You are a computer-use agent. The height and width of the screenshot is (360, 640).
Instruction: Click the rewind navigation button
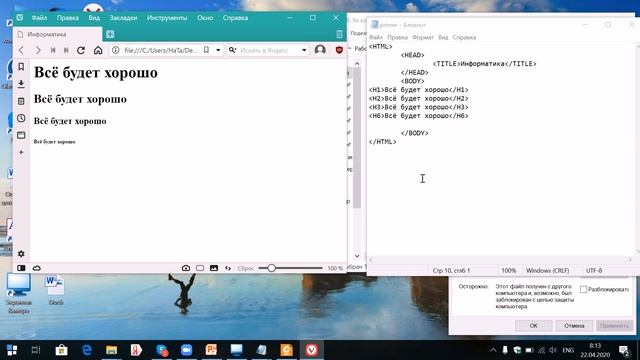point(53,50)
